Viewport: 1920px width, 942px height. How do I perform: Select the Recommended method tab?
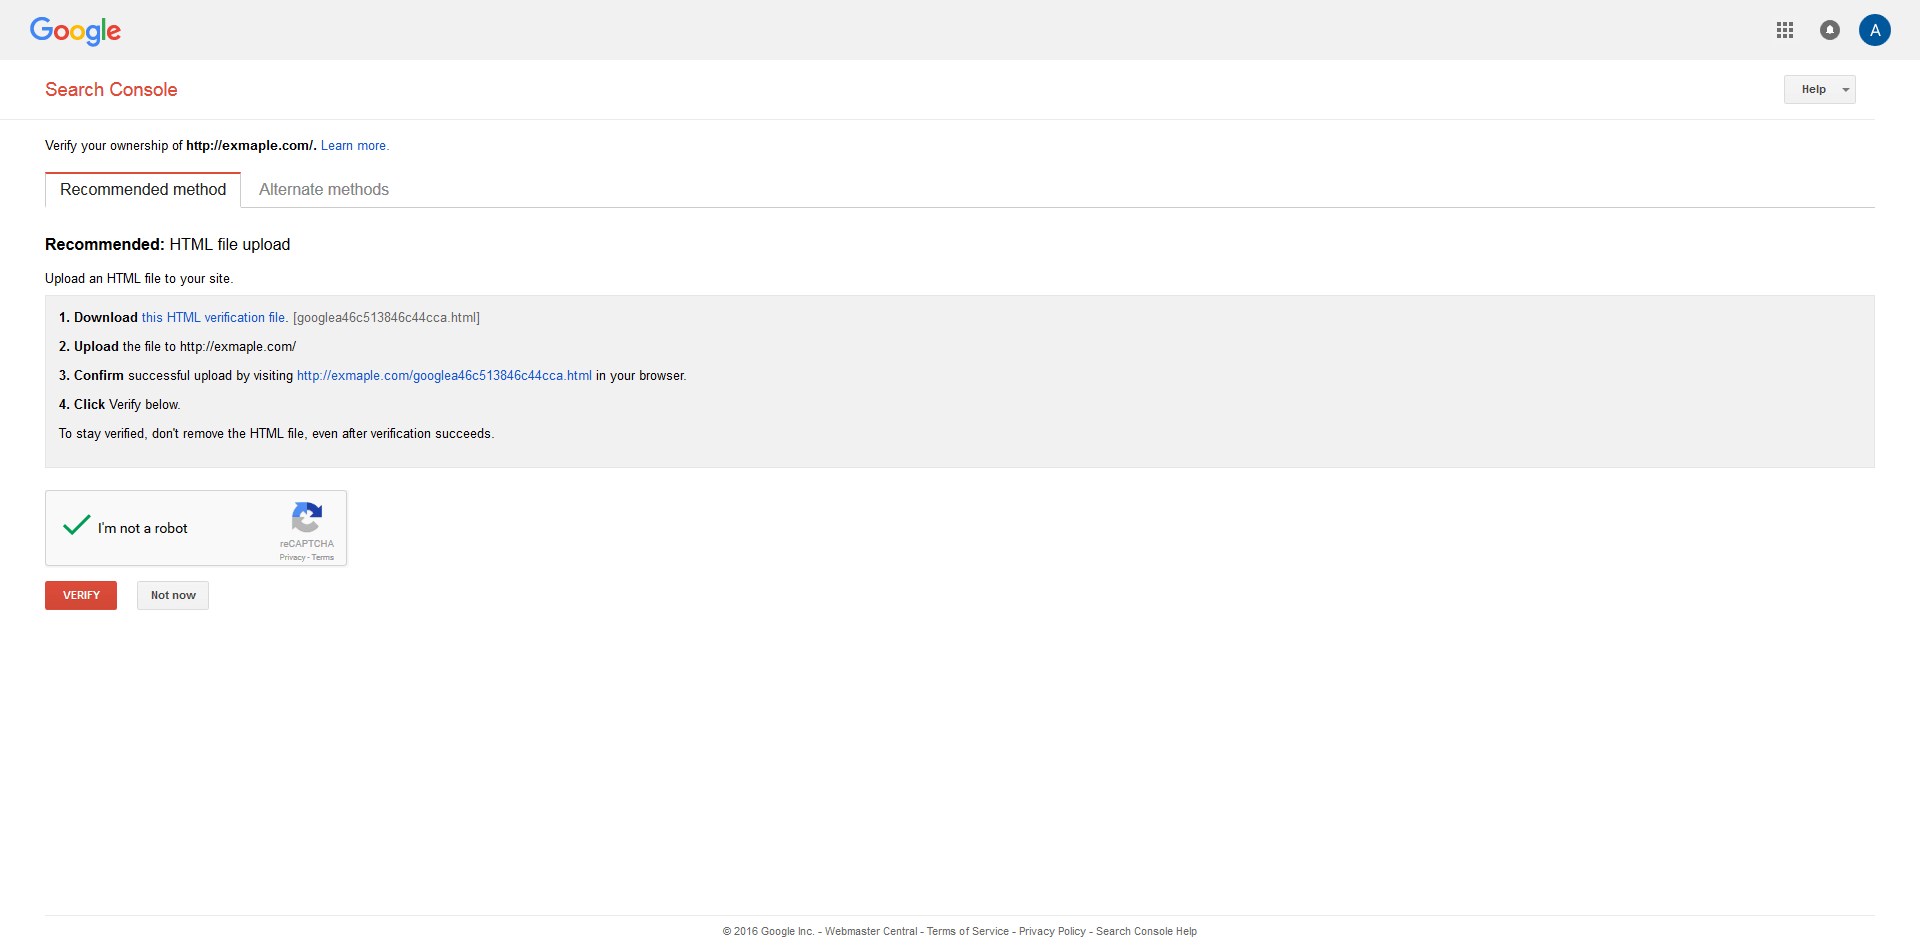pos(142,189)
